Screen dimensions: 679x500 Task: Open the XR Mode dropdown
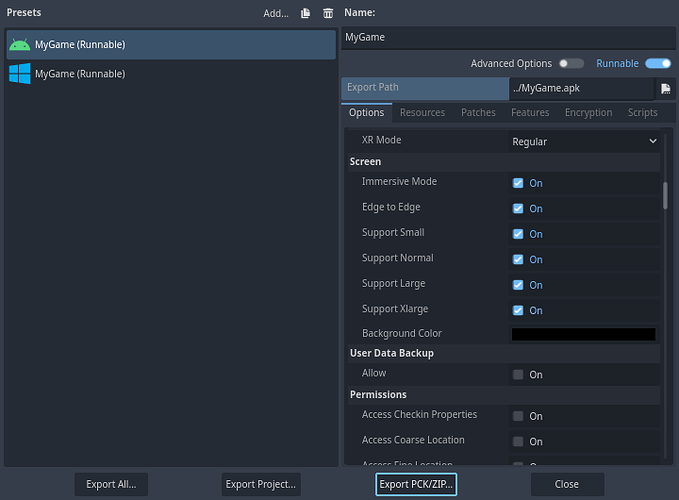[583, 142]
